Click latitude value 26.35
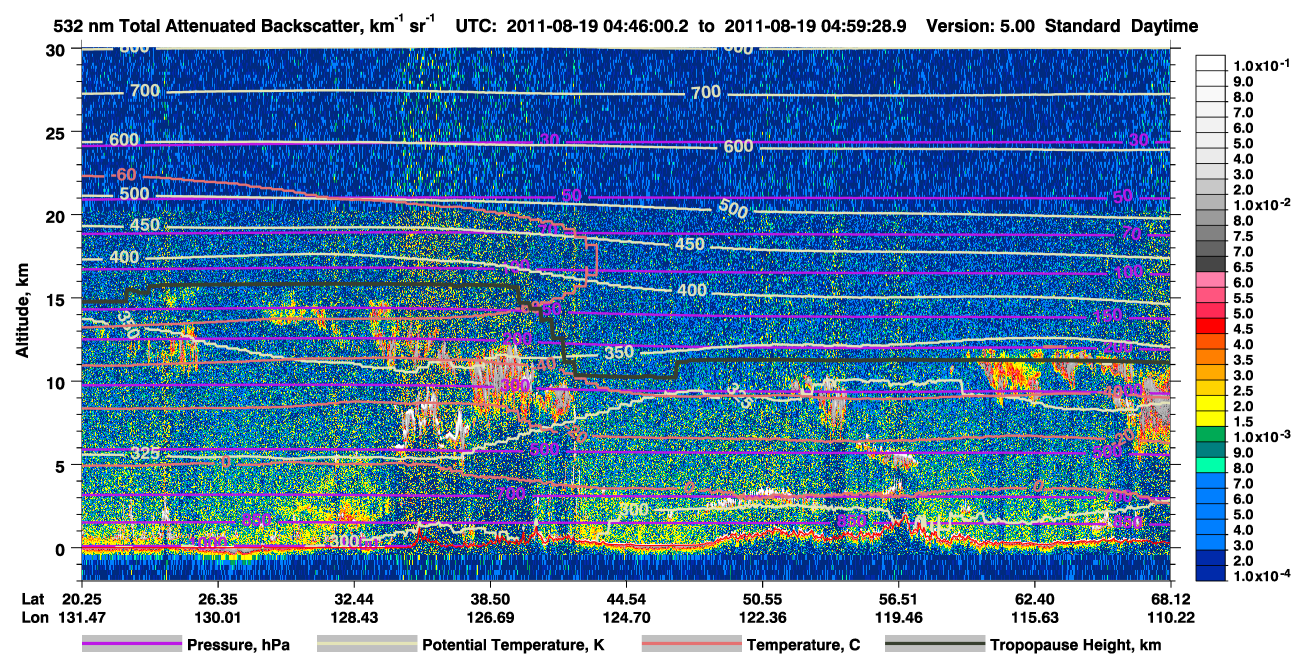 point(216,598)
